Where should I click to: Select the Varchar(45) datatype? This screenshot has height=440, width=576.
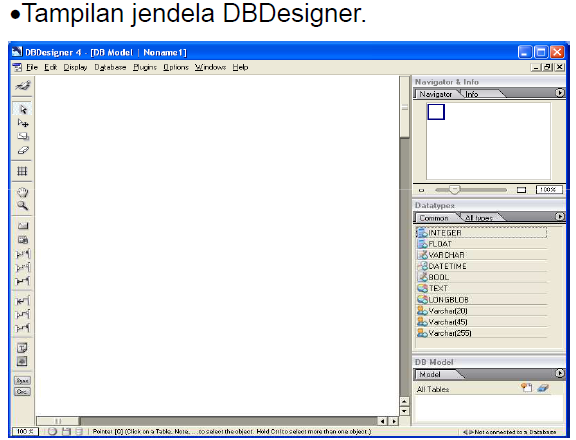(482, 322)
